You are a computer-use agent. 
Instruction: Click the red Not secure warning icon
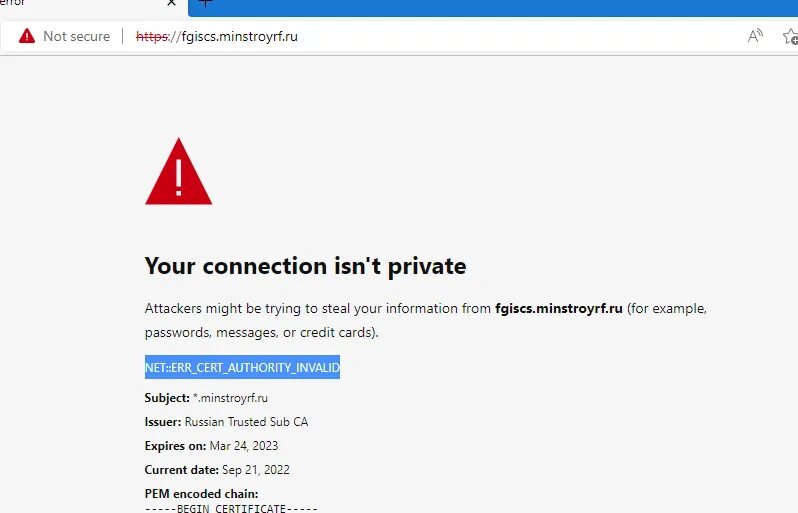pyautogui.click(x=26, y=37)
